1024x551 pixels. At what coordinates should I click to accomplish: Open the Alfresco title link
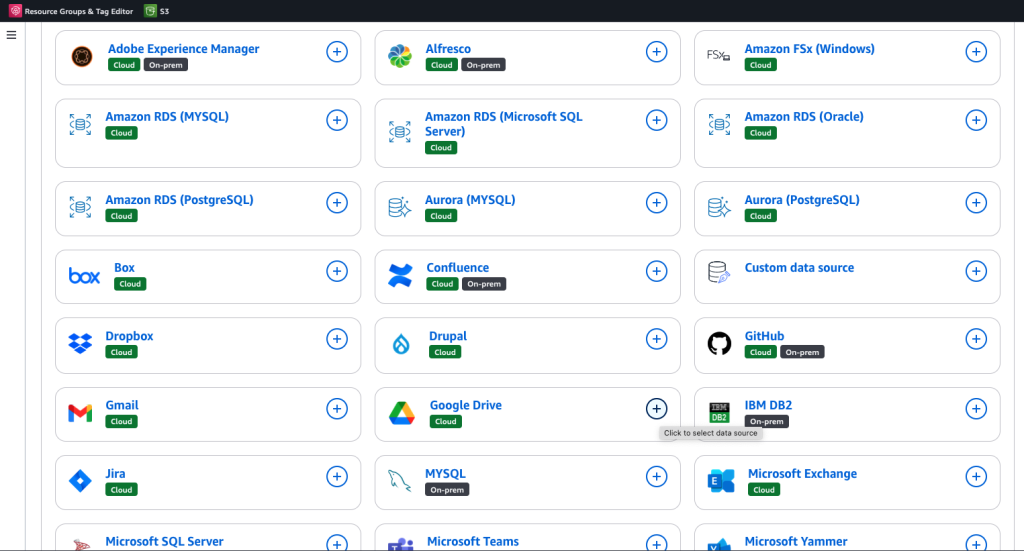coord(448,48)
